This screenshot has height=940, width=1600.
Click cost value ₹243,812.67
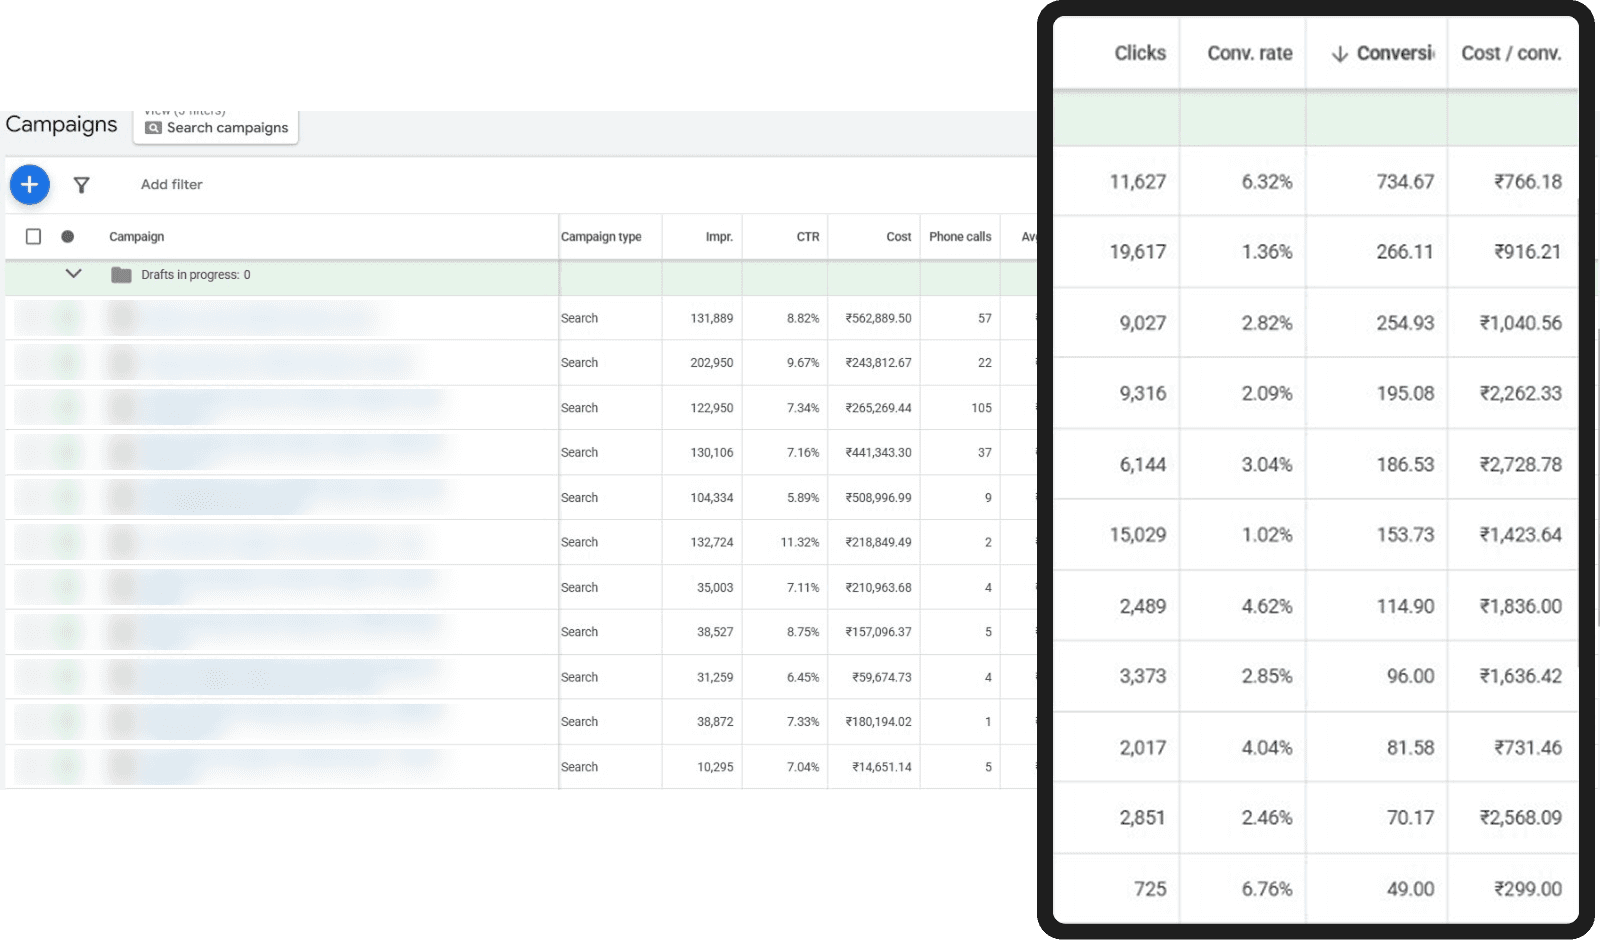[879, 363]
